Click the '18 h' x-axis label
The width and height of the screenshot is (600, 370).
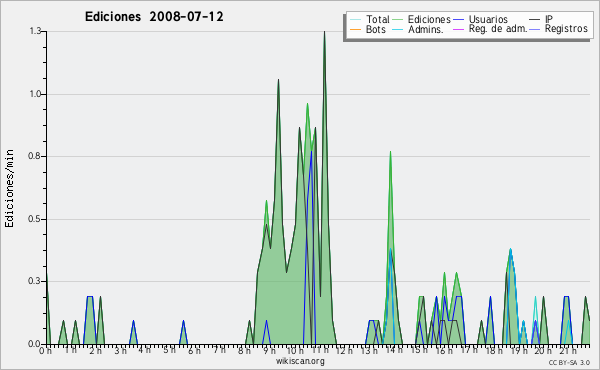494,351
